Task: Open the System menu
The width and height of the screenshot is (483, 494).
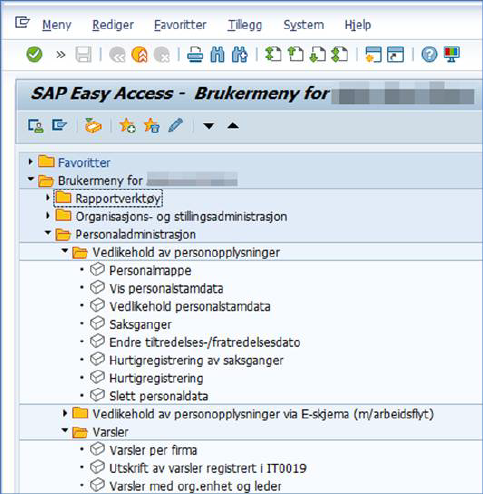Action: pyautogui.click(x=304, y=25)
